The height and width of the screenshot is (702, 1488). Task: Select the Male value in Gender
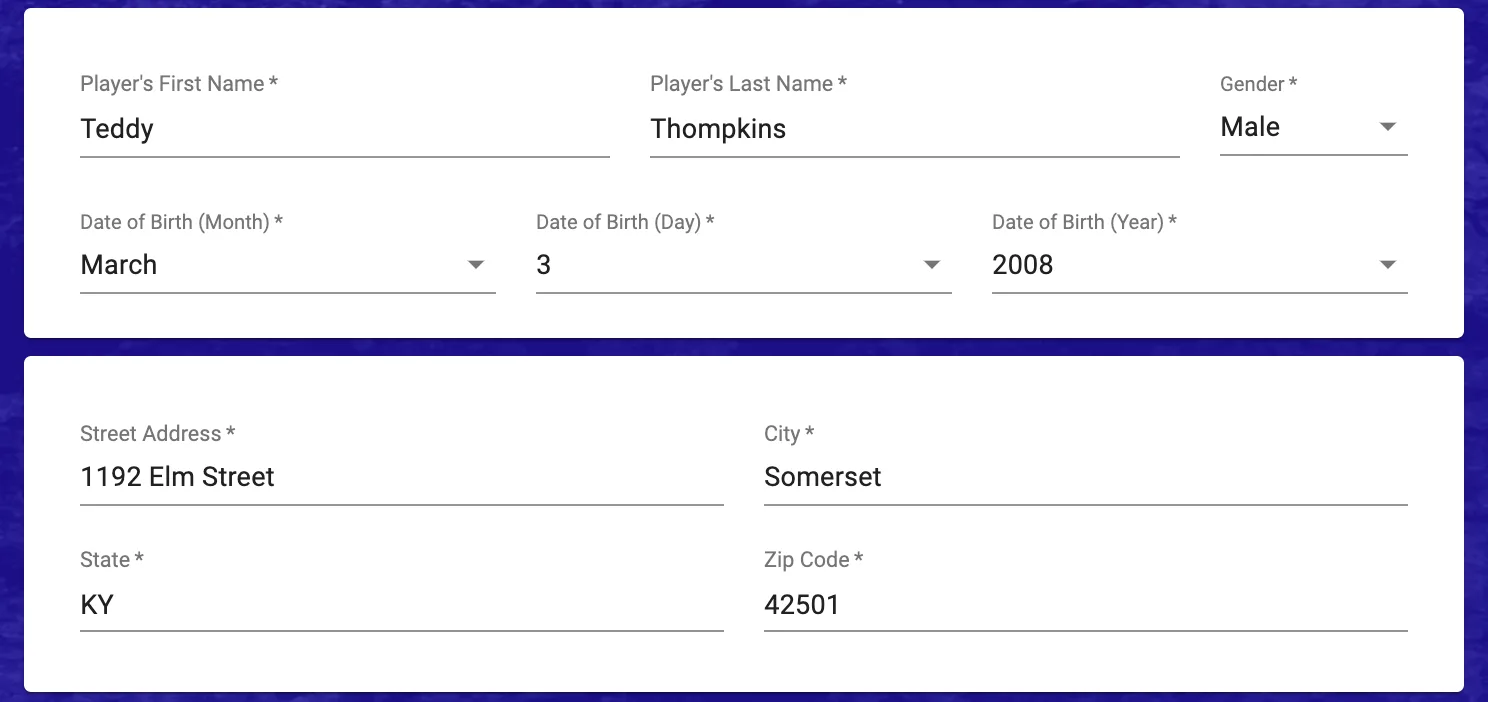[x=1250, y=127]
